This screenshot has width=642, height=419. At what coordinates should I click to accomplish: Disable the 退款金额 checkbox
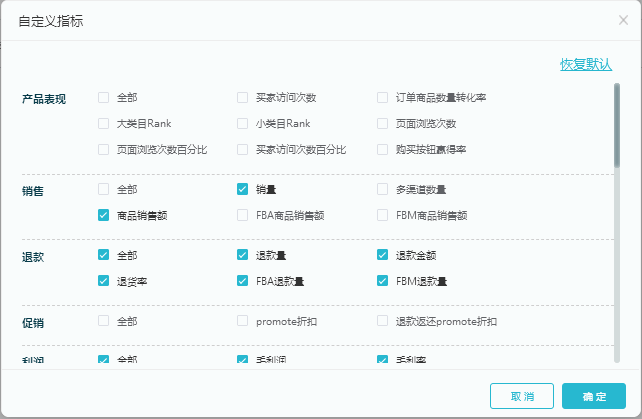(x=382, y=255)
